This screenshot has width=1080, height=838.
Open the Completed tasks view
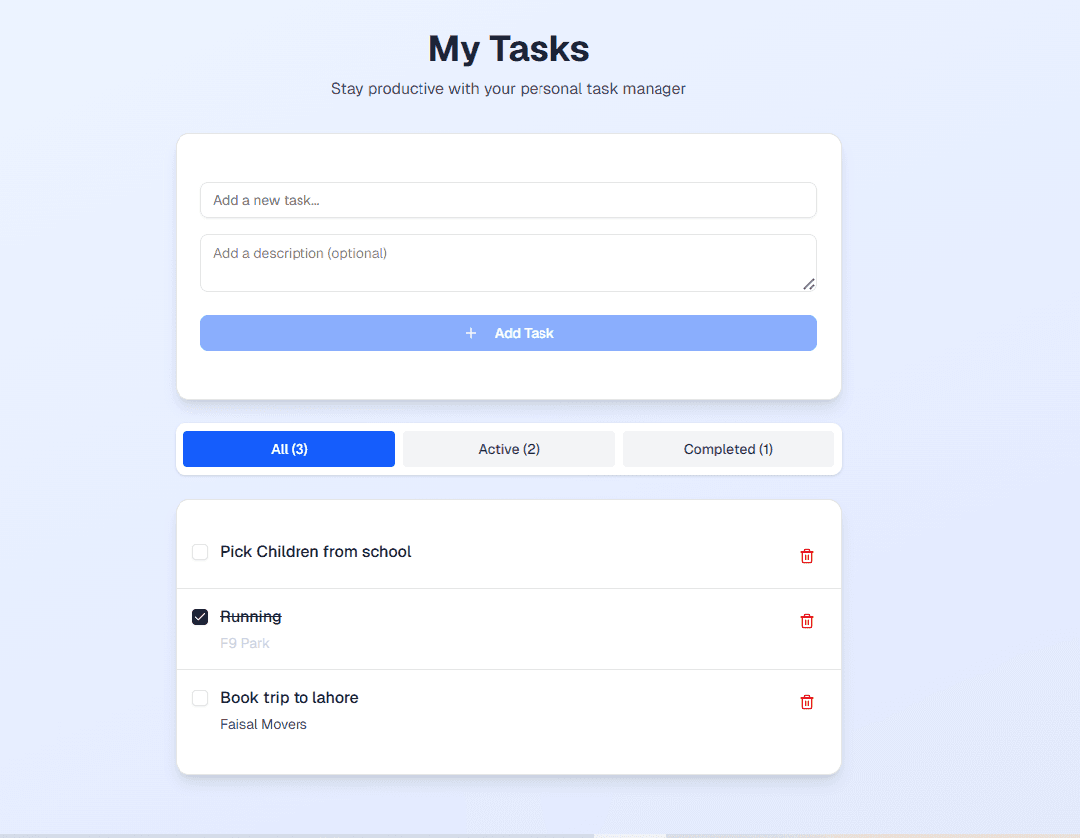[x=727, y=448]
